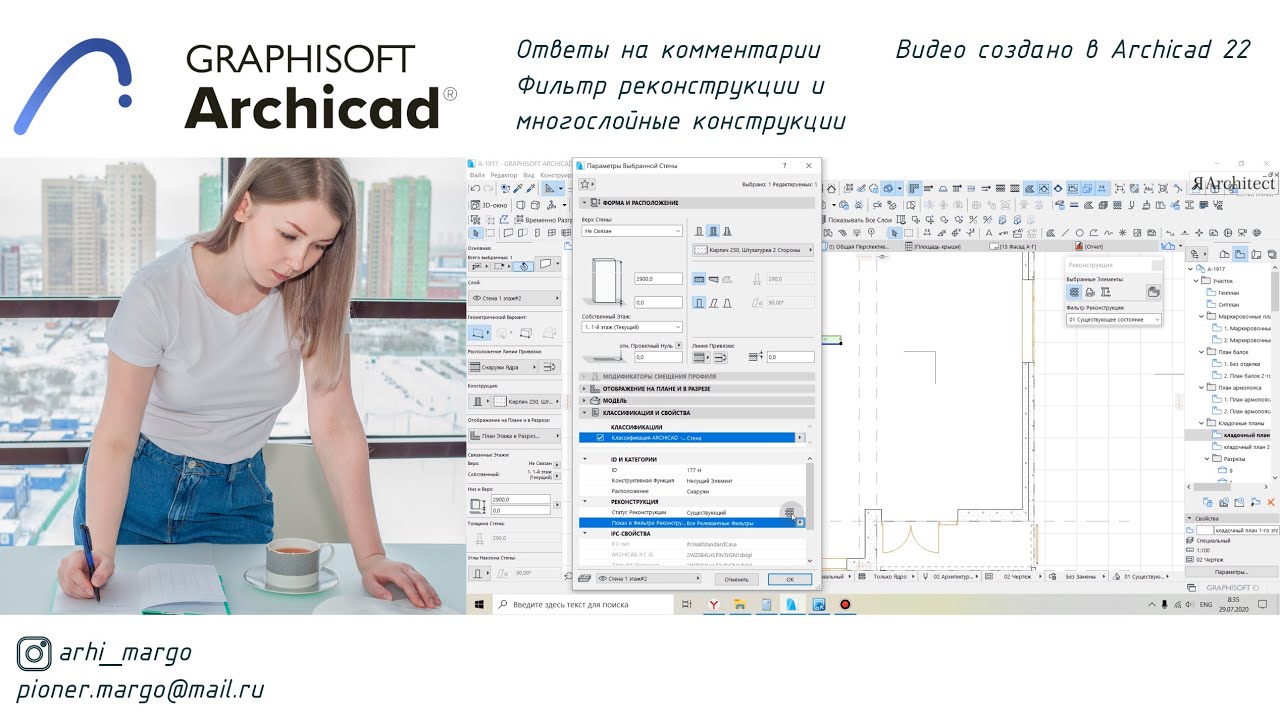This screenshot has width=1280, height=720.
Task: Click the Отменить button
Action: tap(737, 579)
